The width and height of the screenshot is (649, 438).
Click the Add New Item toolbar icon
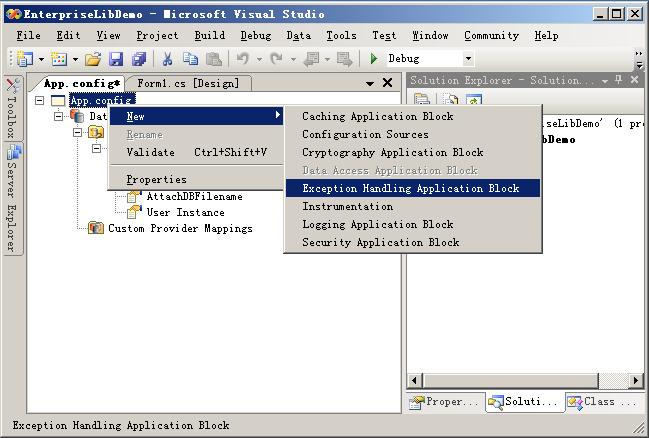(59, 59)
